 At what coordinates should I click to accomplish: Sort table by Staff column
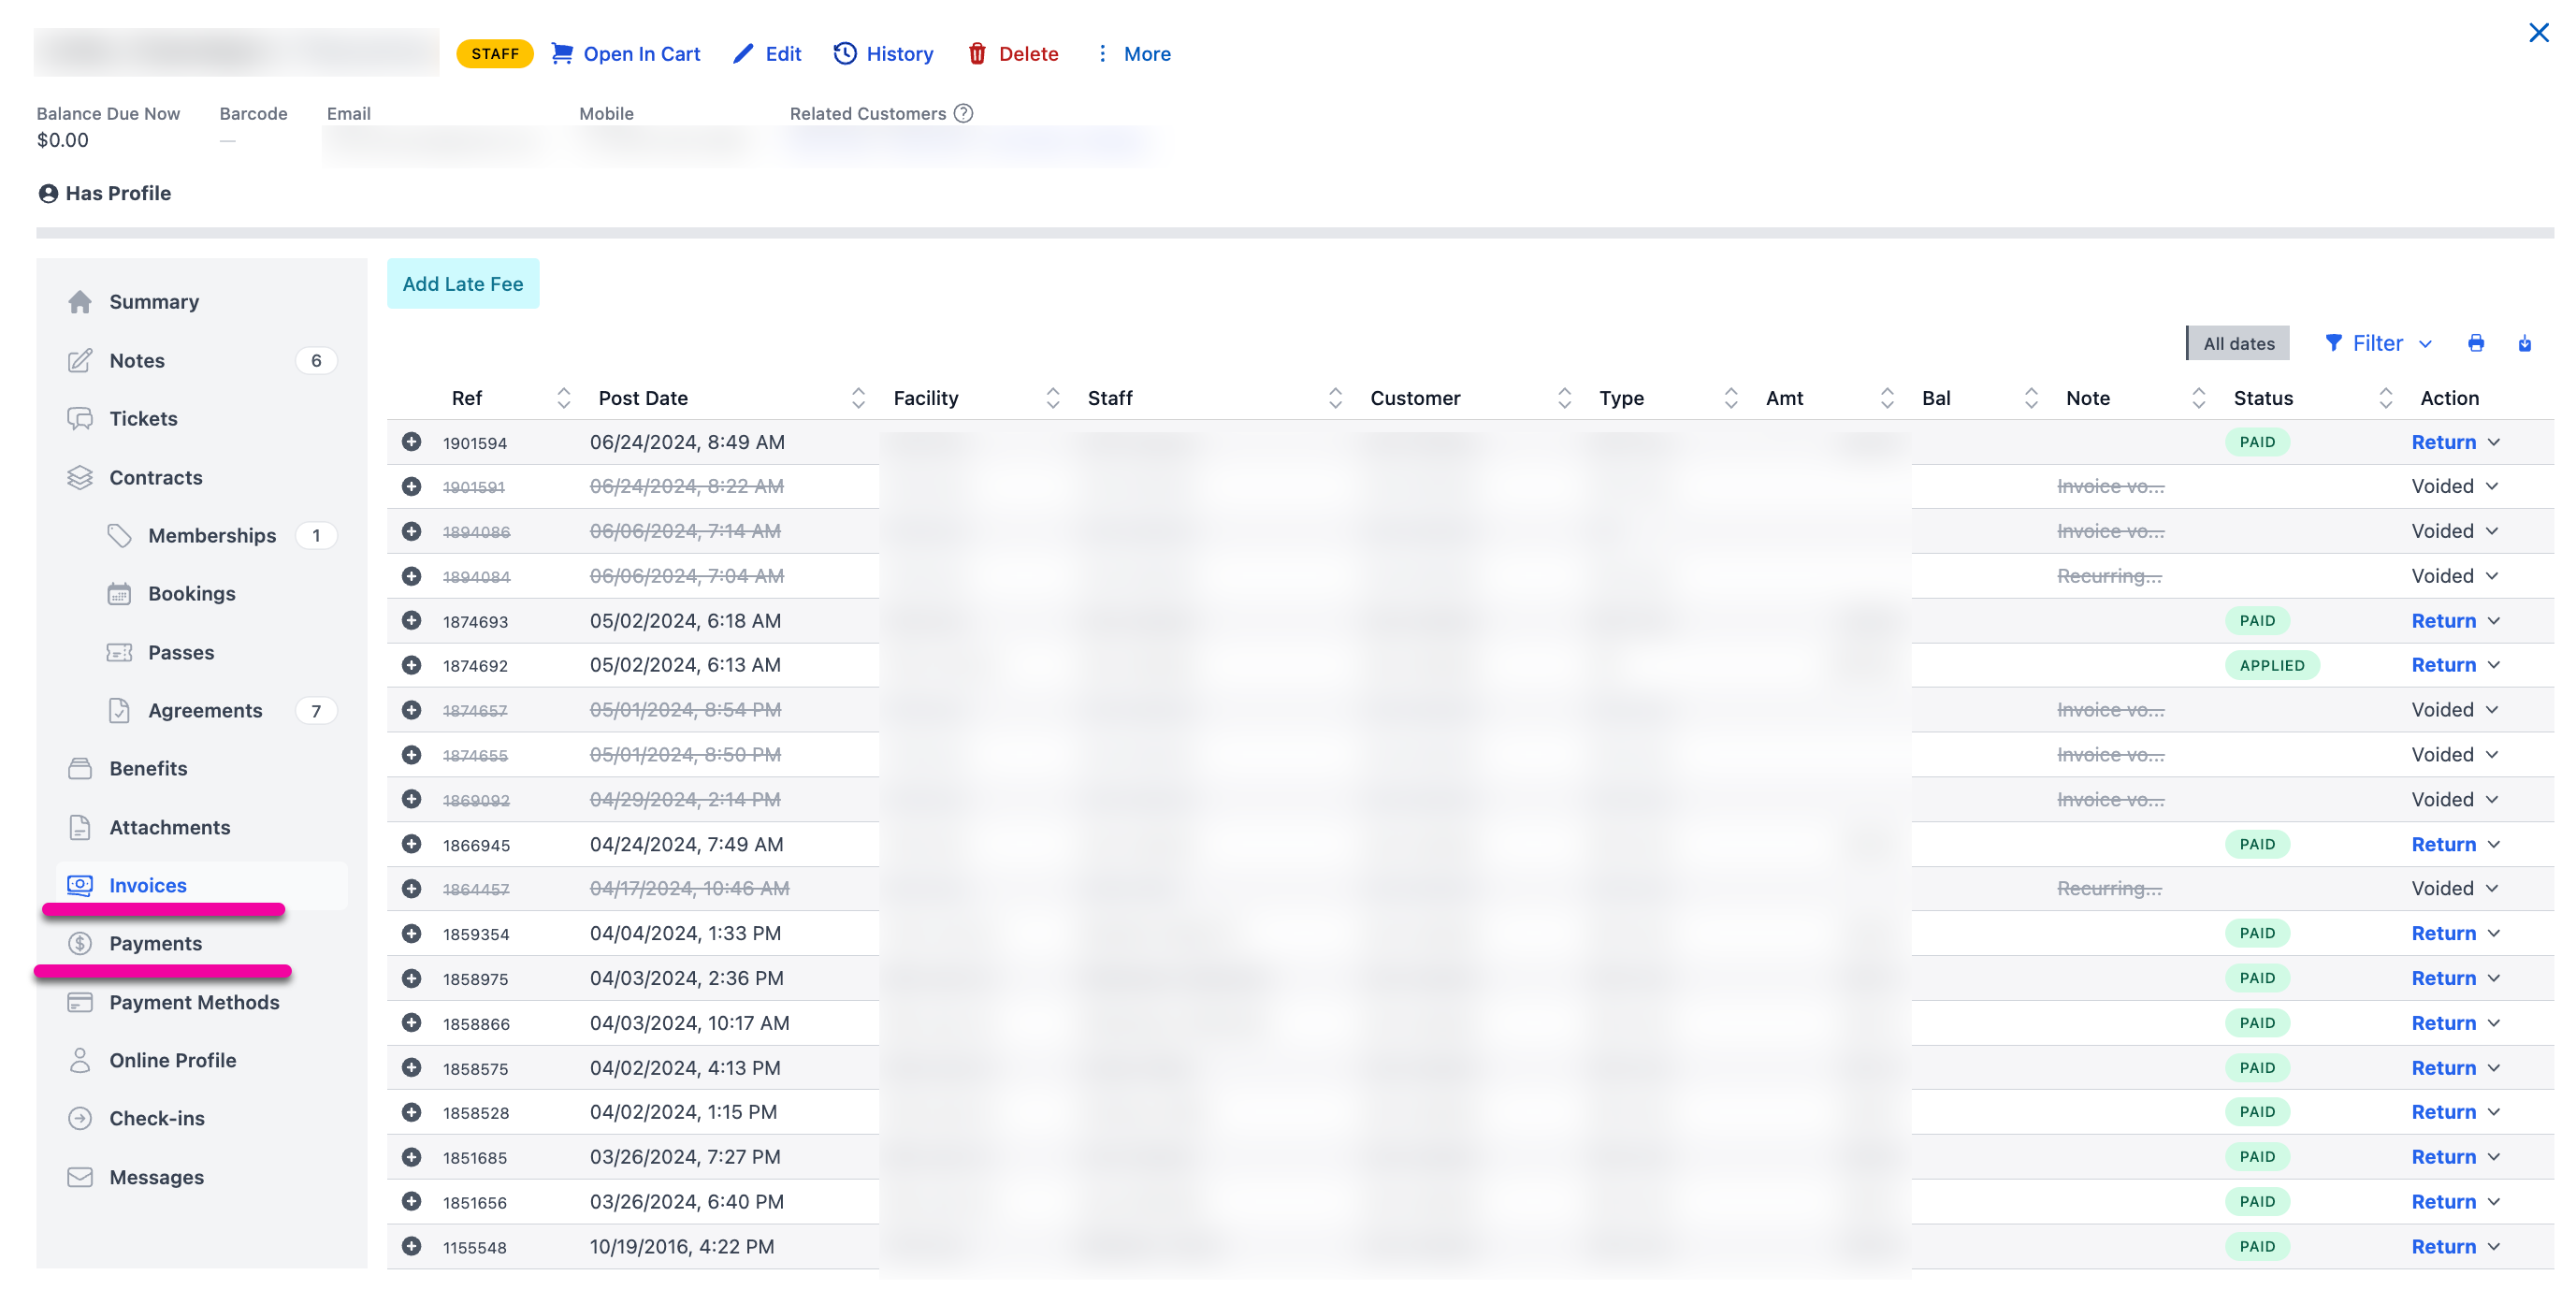point(1335,398)
